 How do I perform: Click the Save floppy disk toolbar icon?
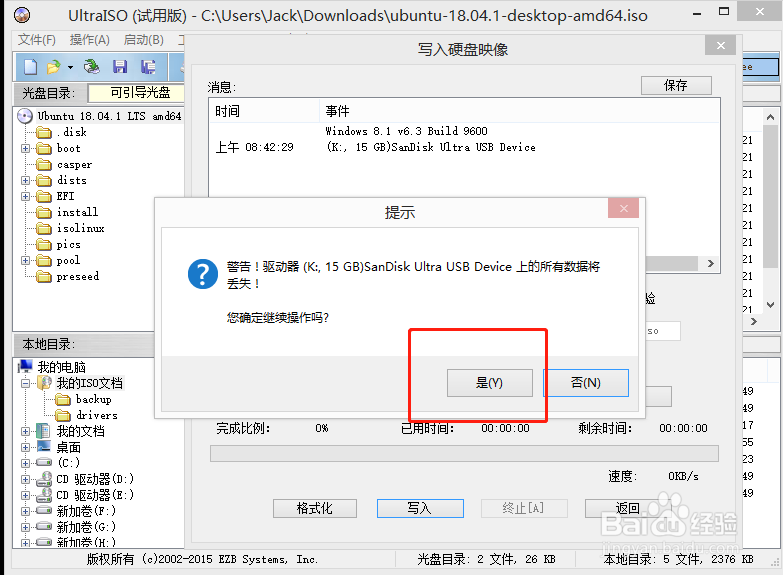(x=120, y=66)
